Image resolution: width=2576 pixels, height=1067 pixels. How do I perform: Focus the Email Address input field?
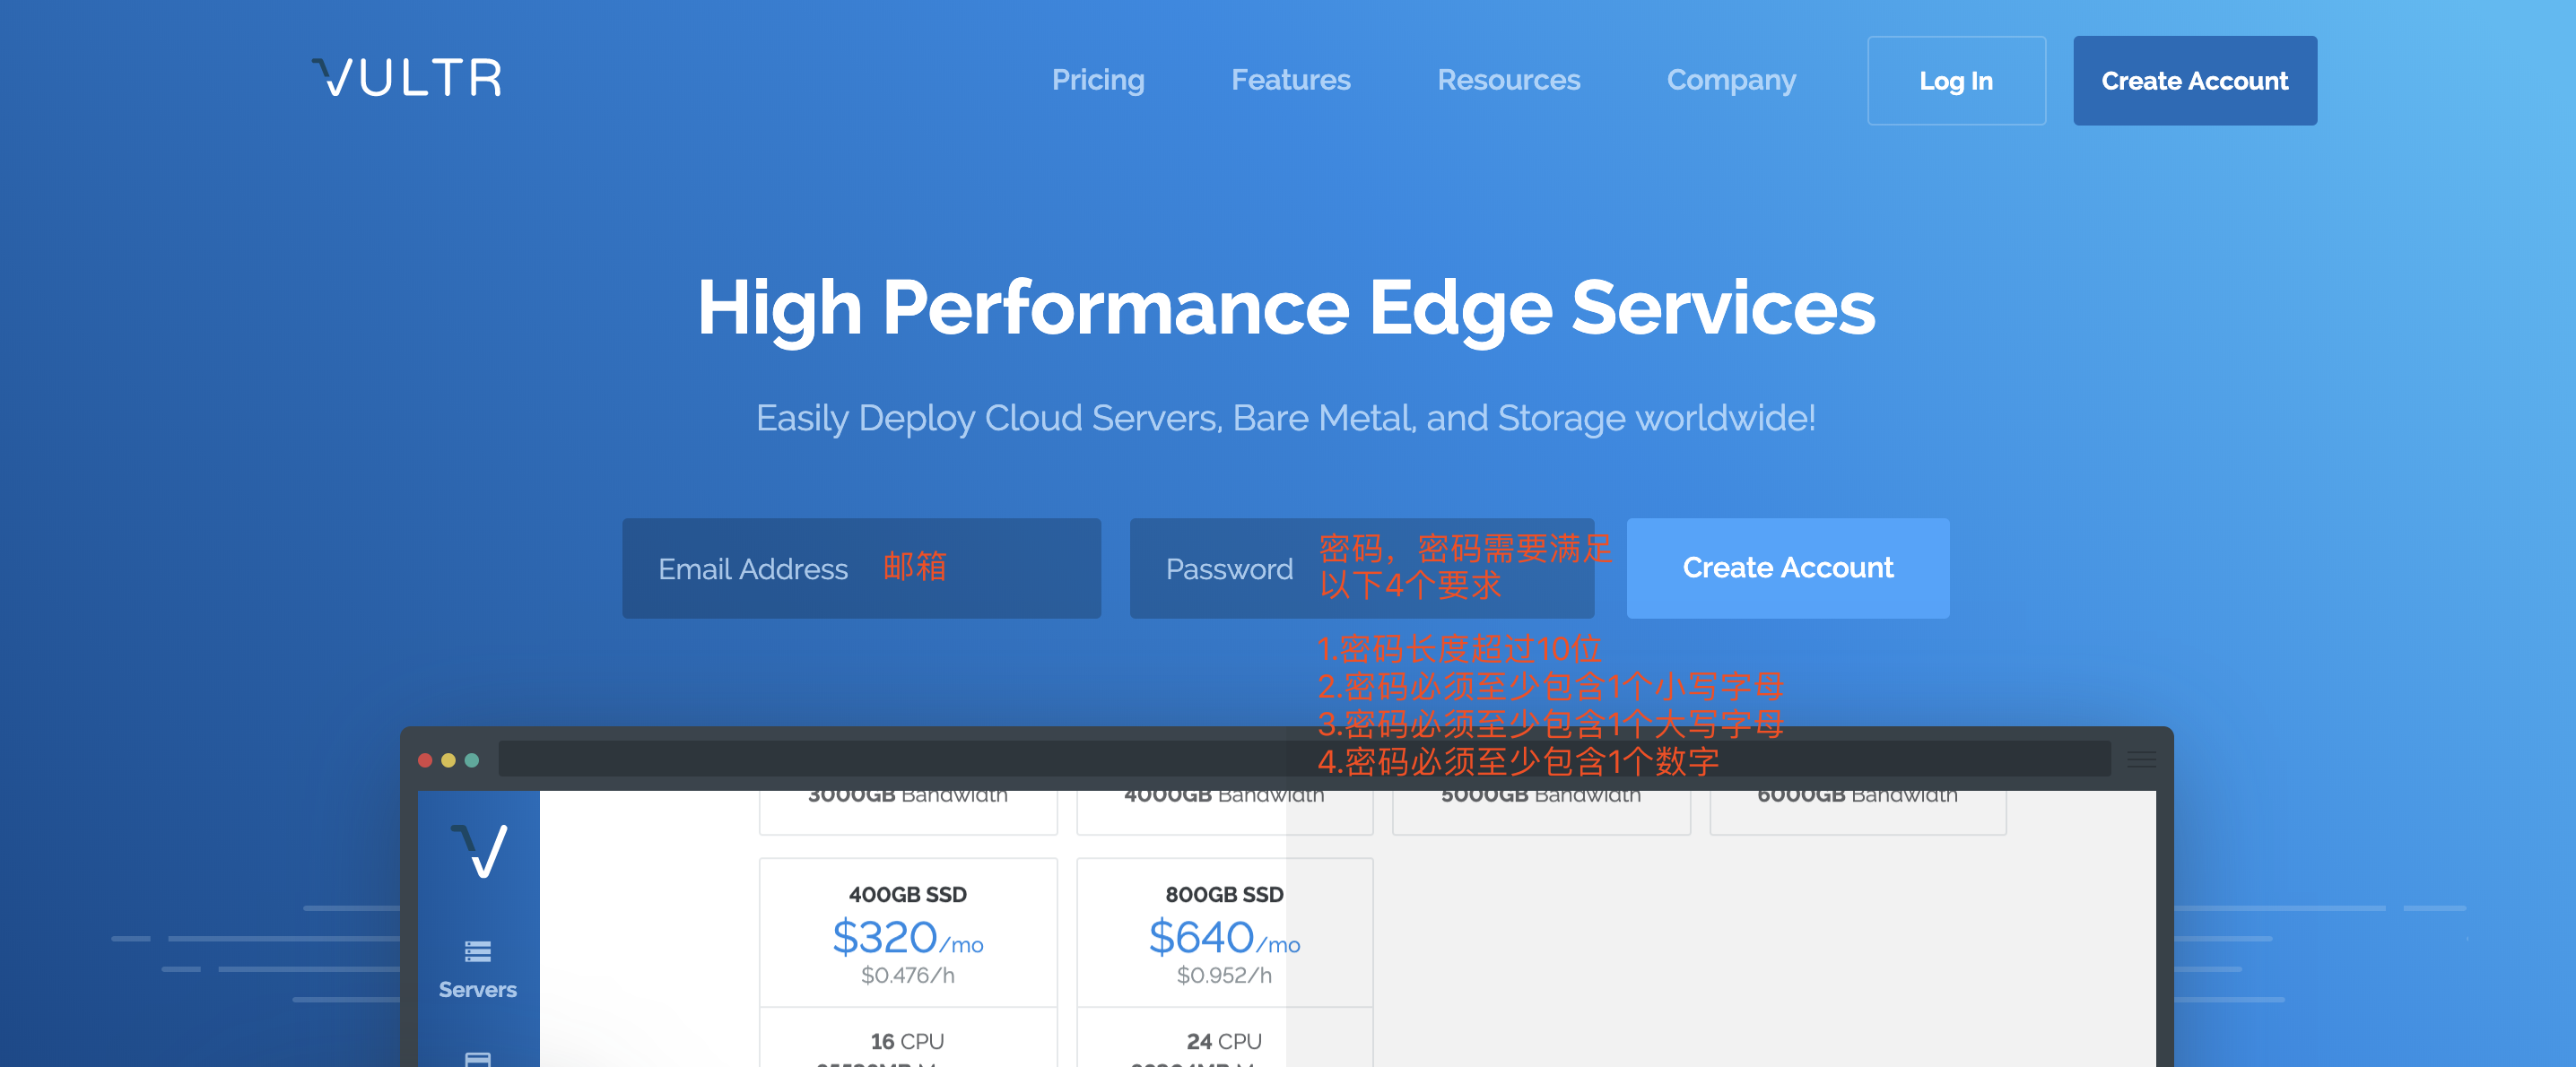(860, 568)
